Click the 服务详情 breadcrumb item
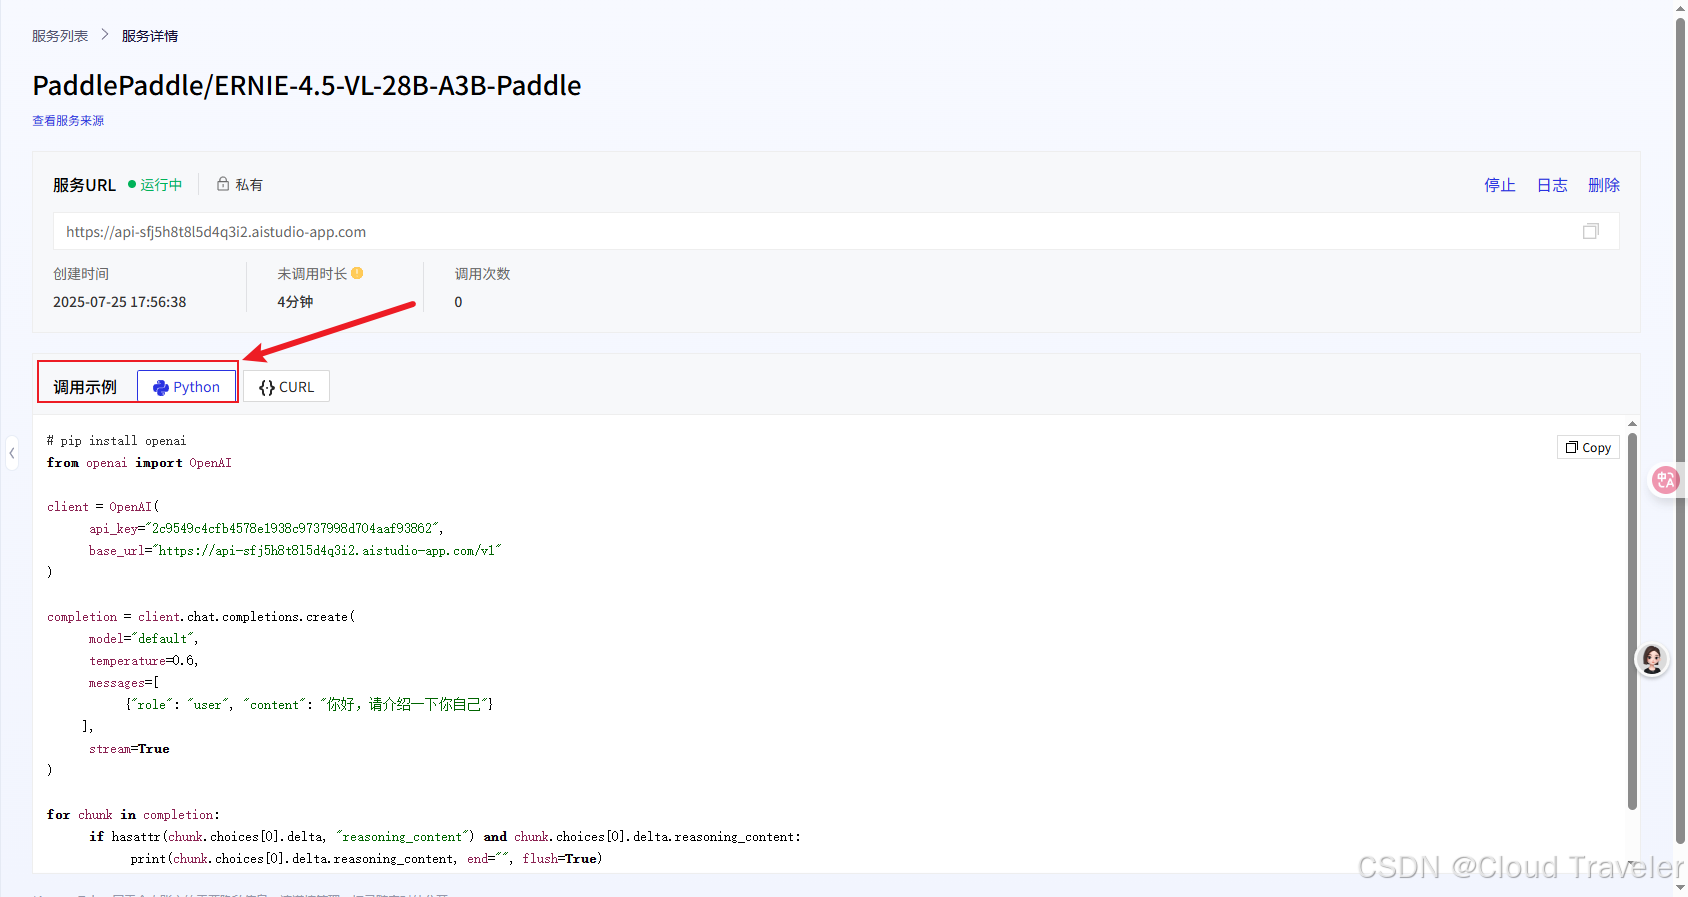This screenshot has height=897, width=1688. [x=150, y=36]
